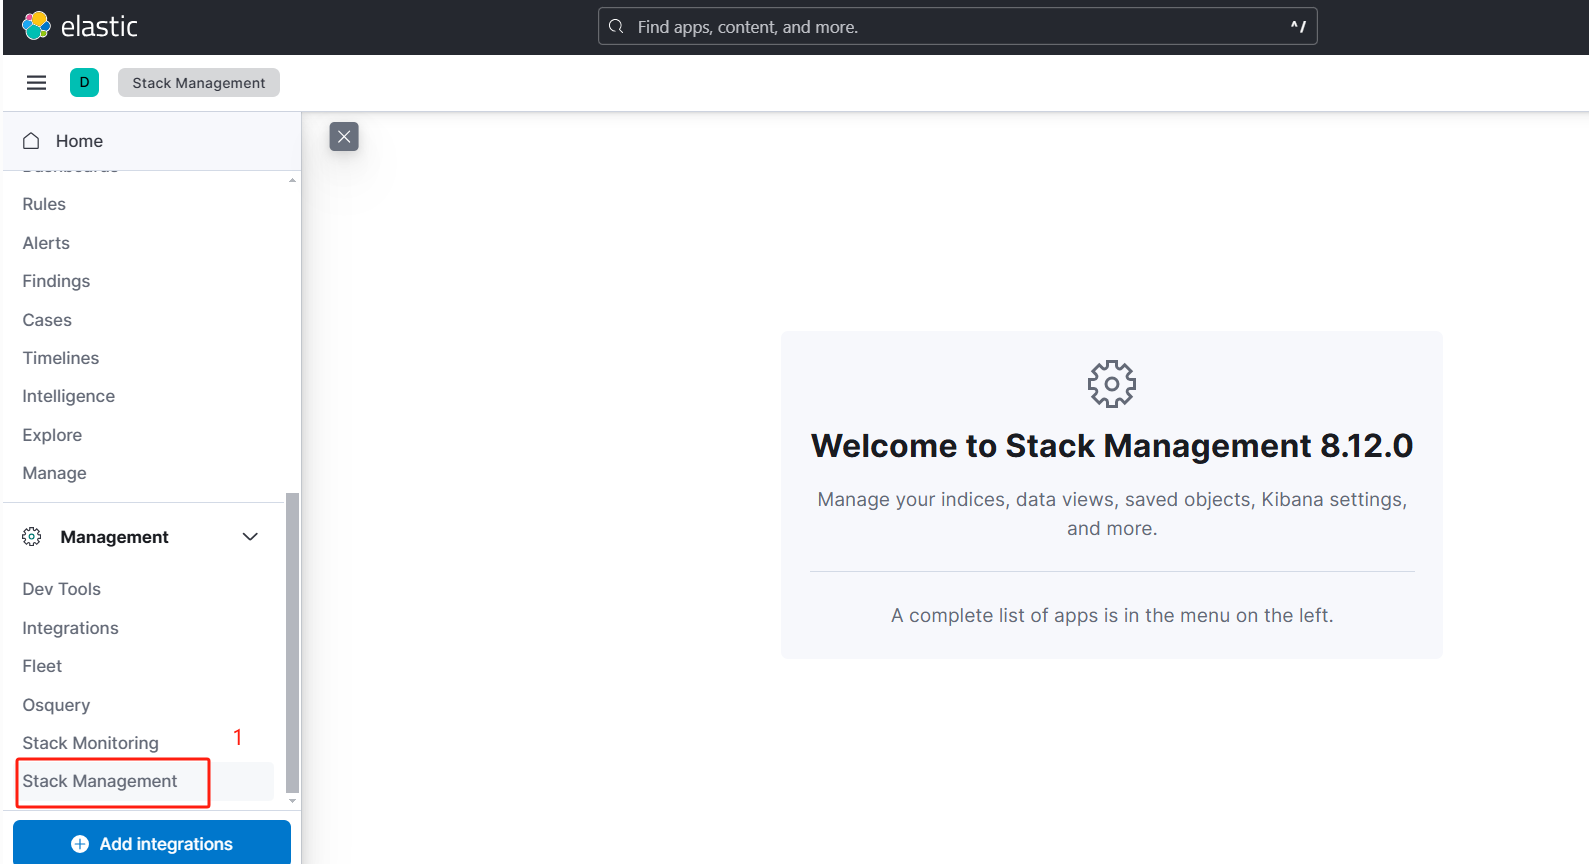
Task: Click the sidebar scroll-down arrow
Action: [292, 801]
